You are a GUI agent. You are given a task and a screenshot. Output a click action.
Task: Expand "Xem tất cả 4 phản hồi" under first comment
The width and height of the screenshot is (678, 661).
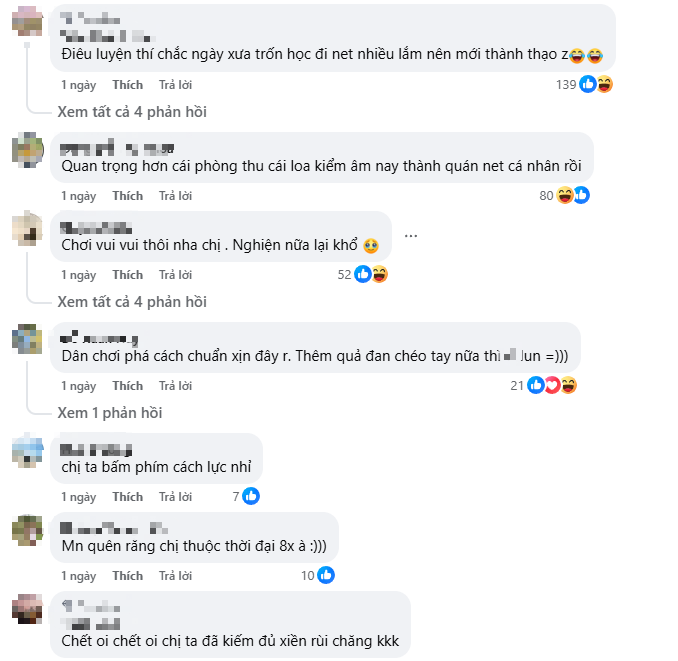(132, 112)
